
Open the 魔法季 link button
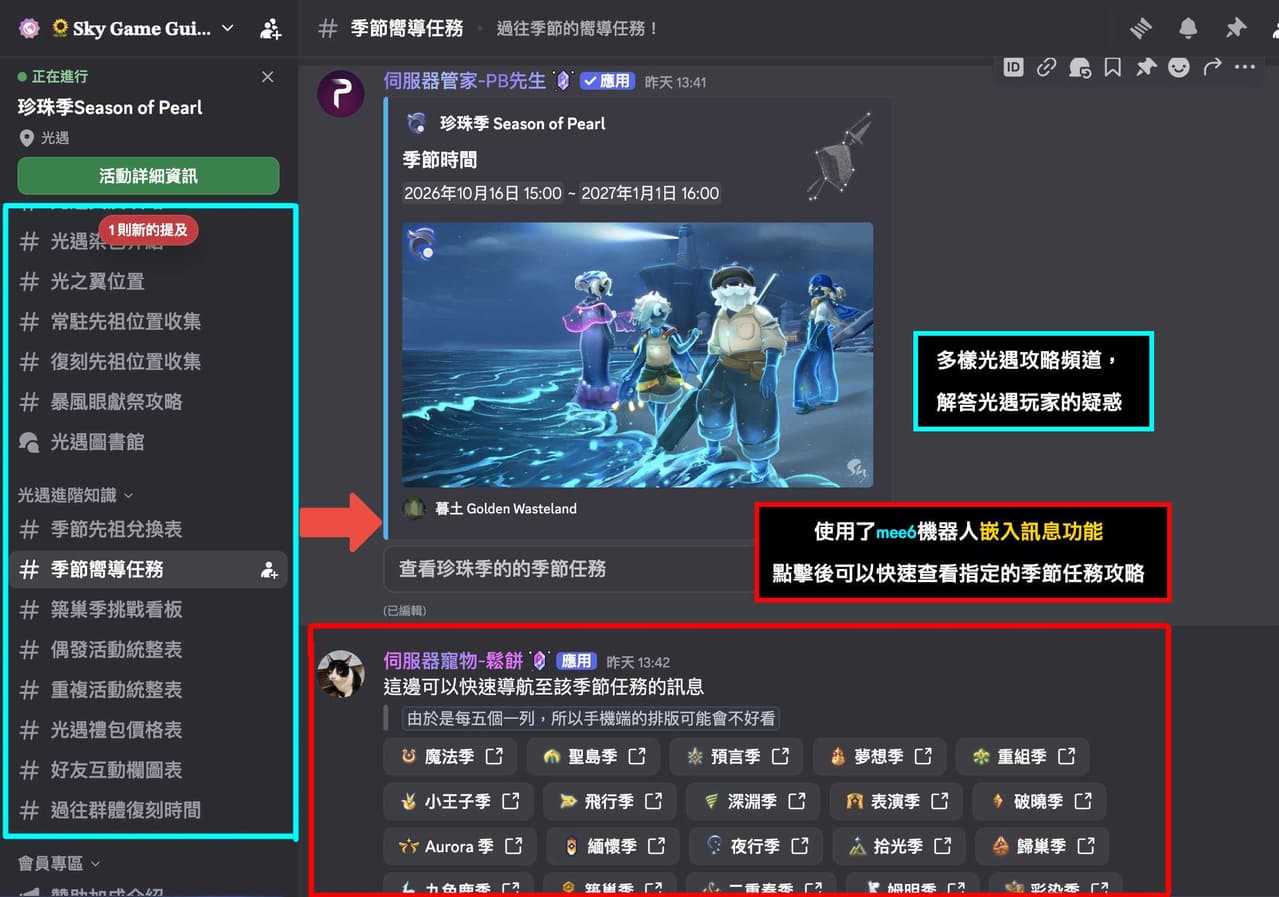(449, 757)
